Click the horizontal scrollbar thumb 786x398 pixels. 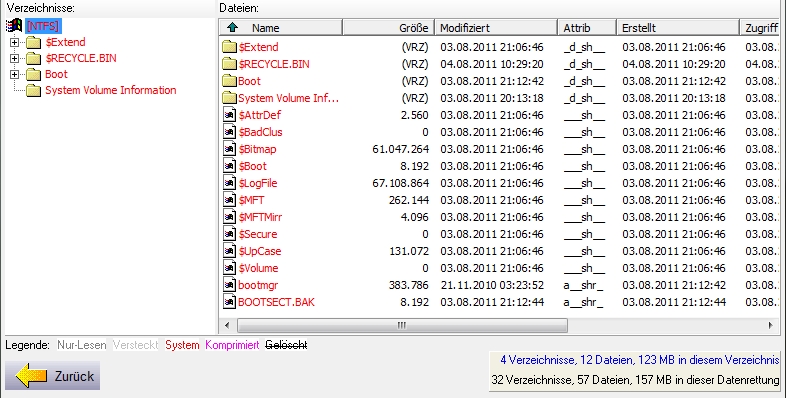[x=402, y=325]
